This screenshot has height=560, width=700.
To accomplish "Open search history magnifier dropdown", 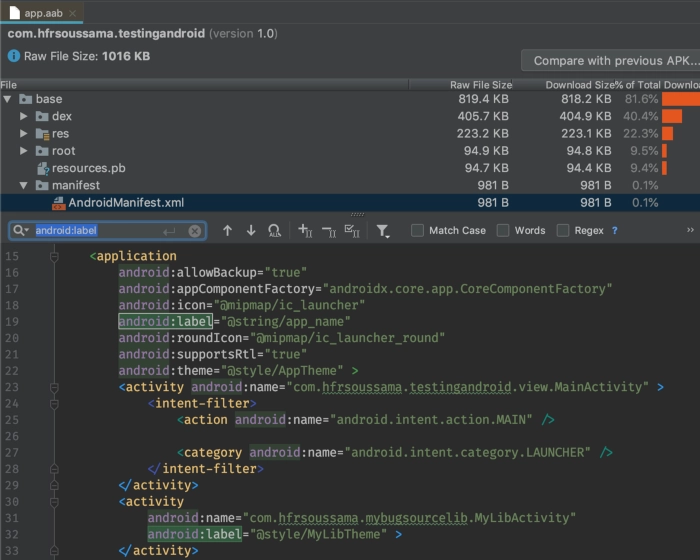I will [x=21, y=231].
